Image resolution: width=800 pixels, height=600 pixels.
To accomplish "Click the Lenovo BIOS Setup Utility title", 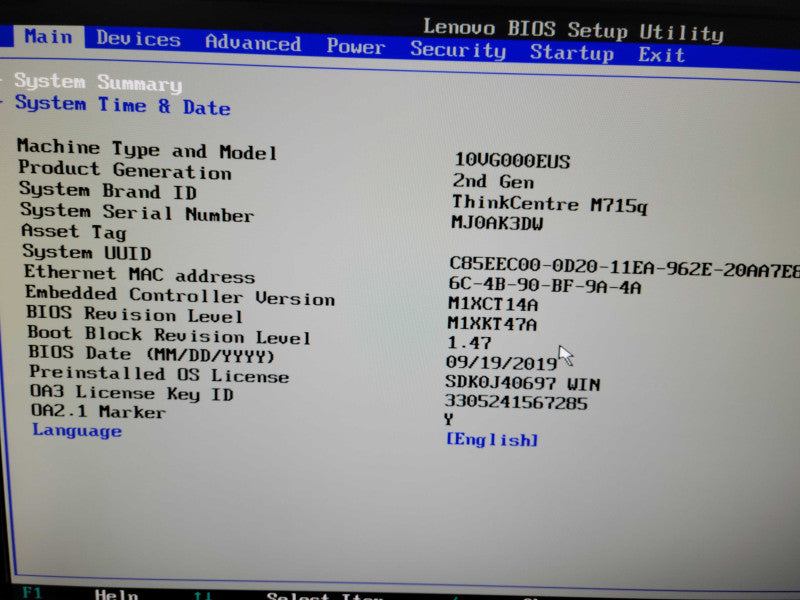I will click(573, 31).
